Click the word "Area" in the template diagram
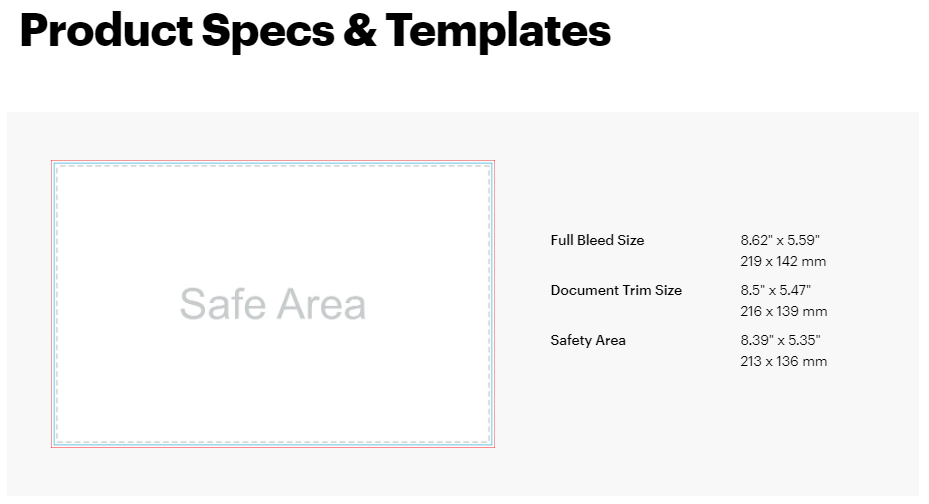Viewport: 929px width, 504px height. click(320, 304)
